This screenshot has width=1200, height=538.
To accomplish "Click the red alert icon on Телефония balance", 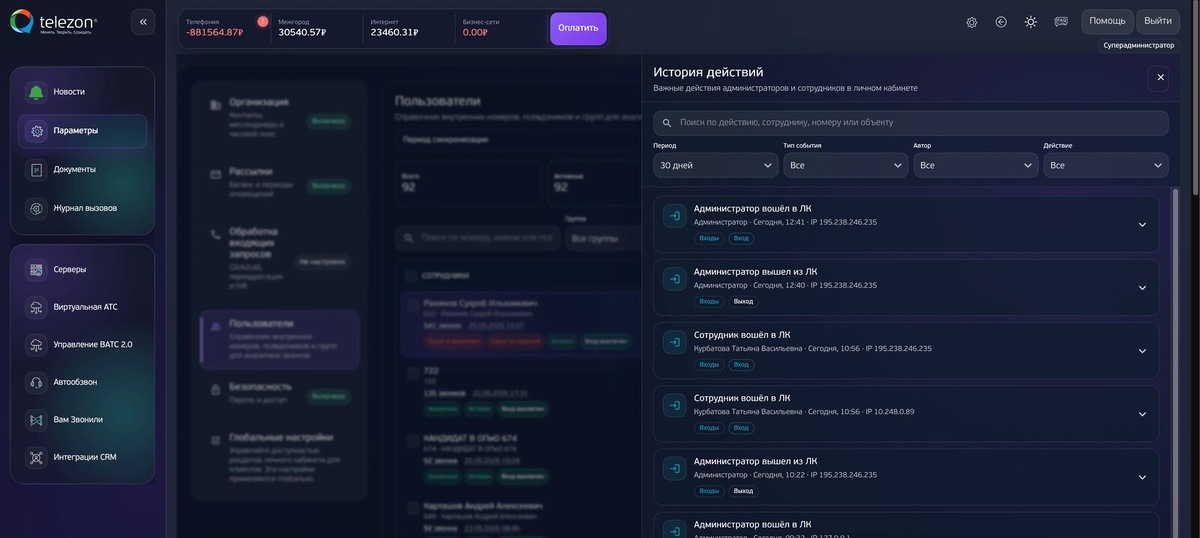I will pos(263,21).
